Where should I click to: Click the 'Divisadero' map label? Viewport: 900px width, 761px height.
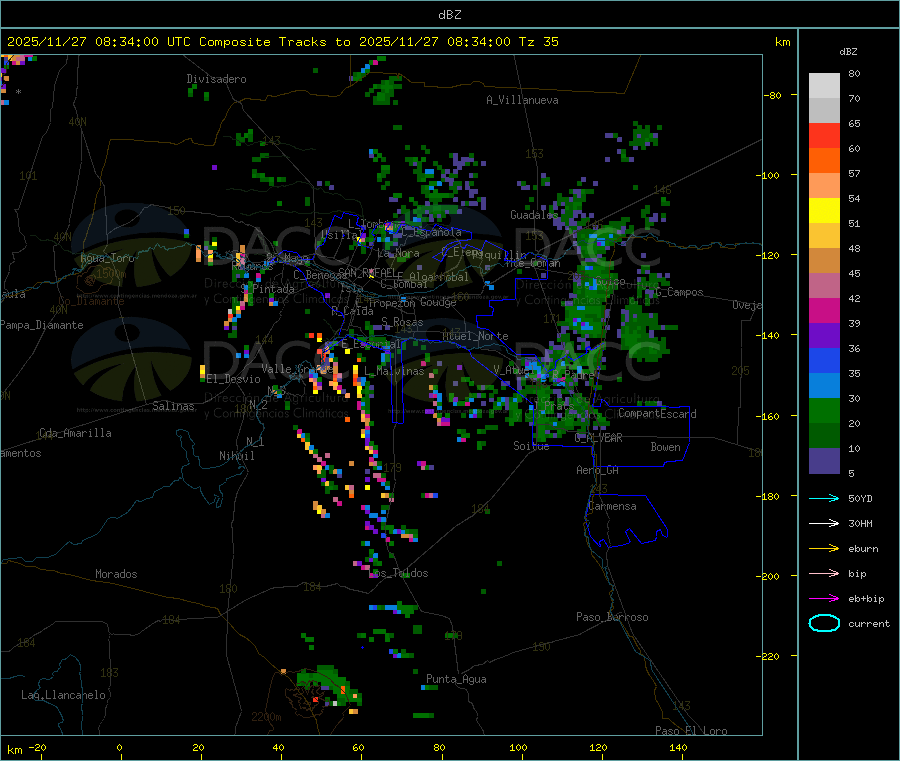216,79
